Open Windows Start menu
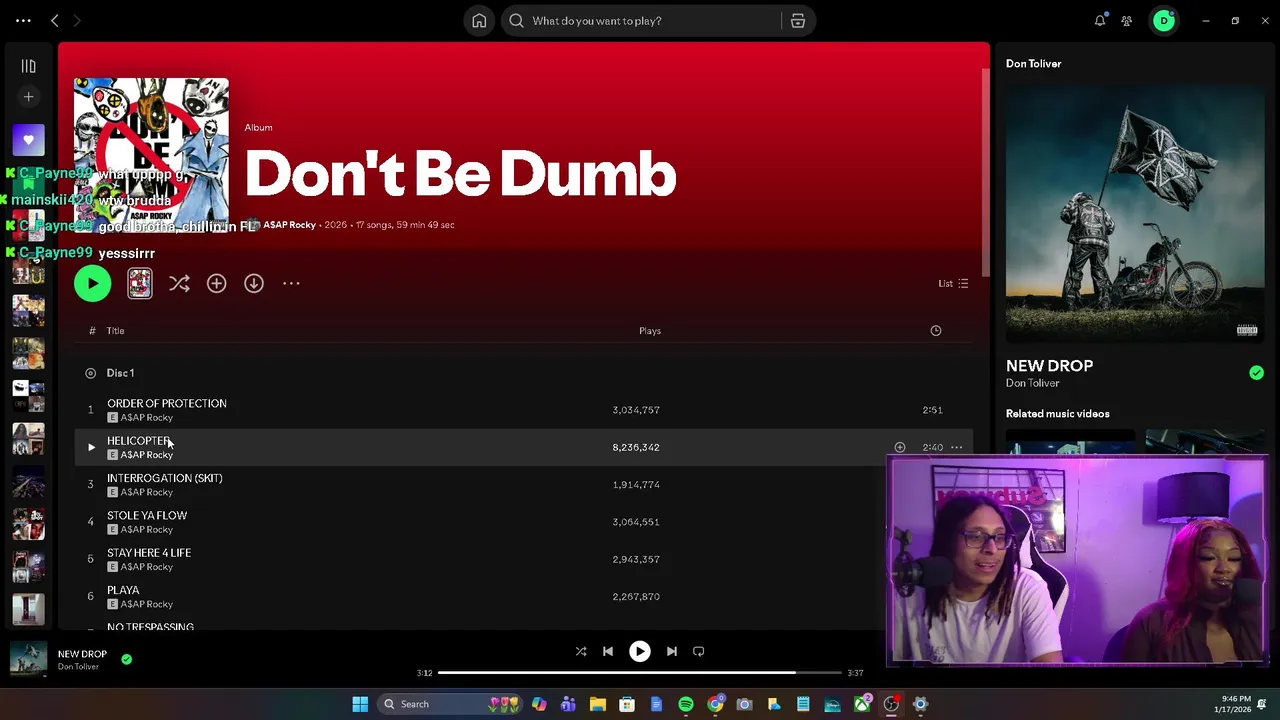Image resolution: width=1280 pixels, height=720 pixels. pos(360,704)
